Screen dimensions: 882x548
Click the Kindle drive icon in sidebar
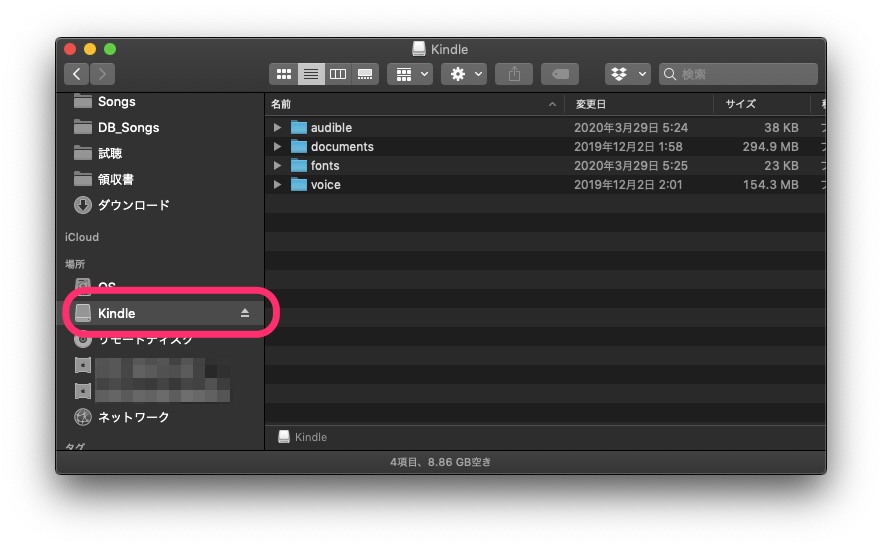(x=83, y=313)
